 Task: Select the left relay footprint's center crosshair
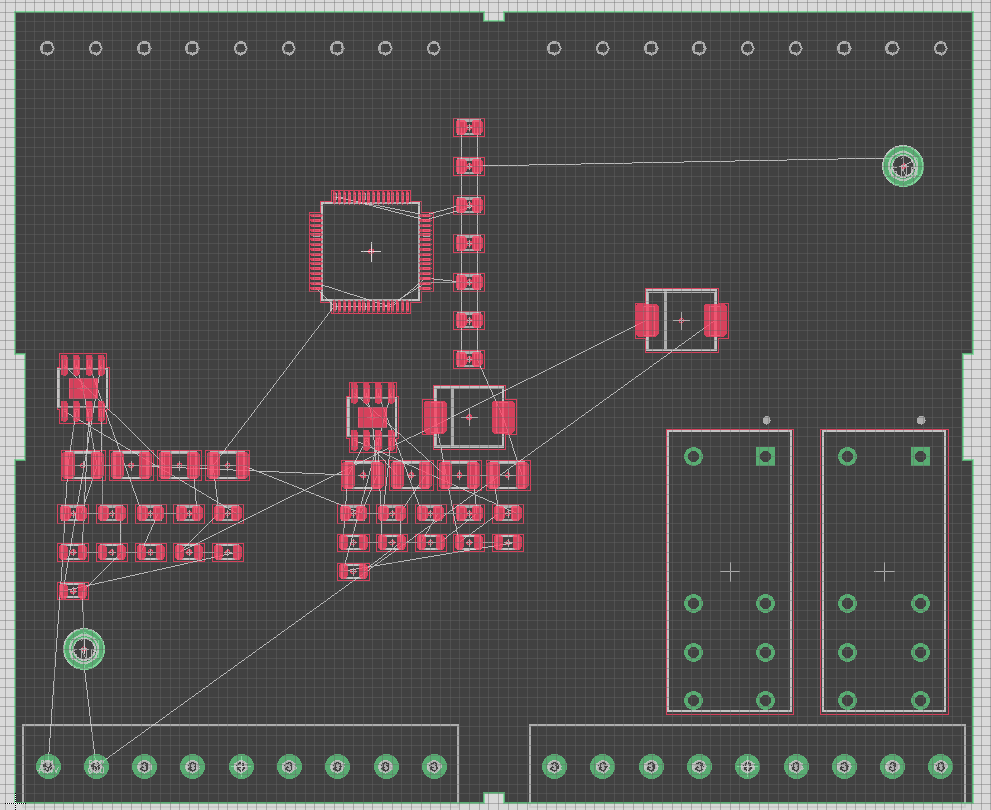point(730,572)
